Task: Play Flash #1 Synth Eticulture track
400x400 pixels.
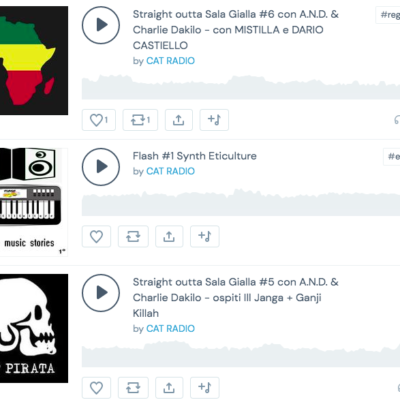Action: pyautogui.click(x=101, y=167)
